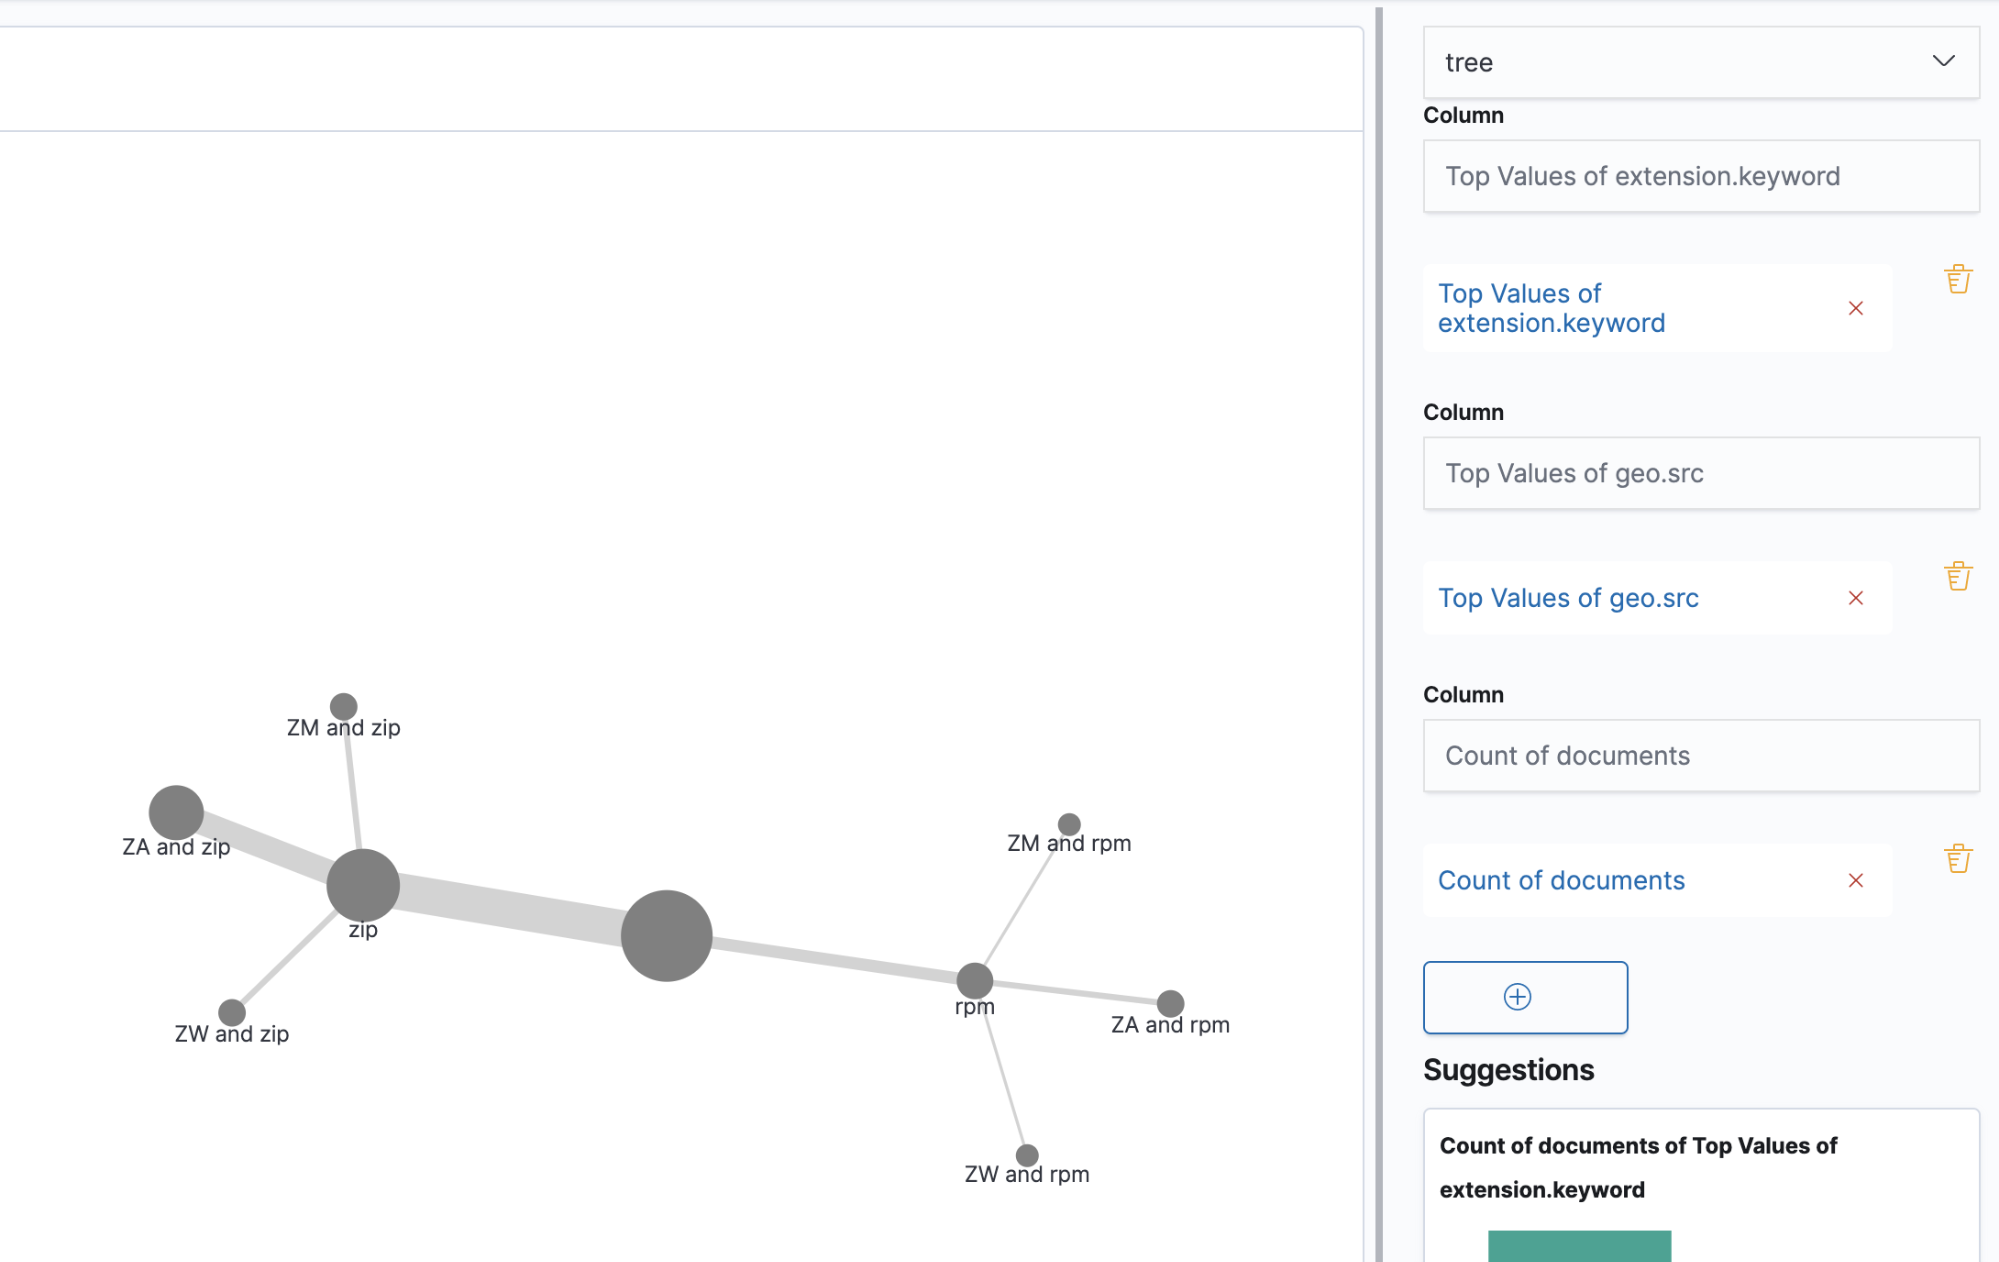Click the ZM and rpm node
Screen dimensions: 1999x1262
click(x=1069, y=824)
